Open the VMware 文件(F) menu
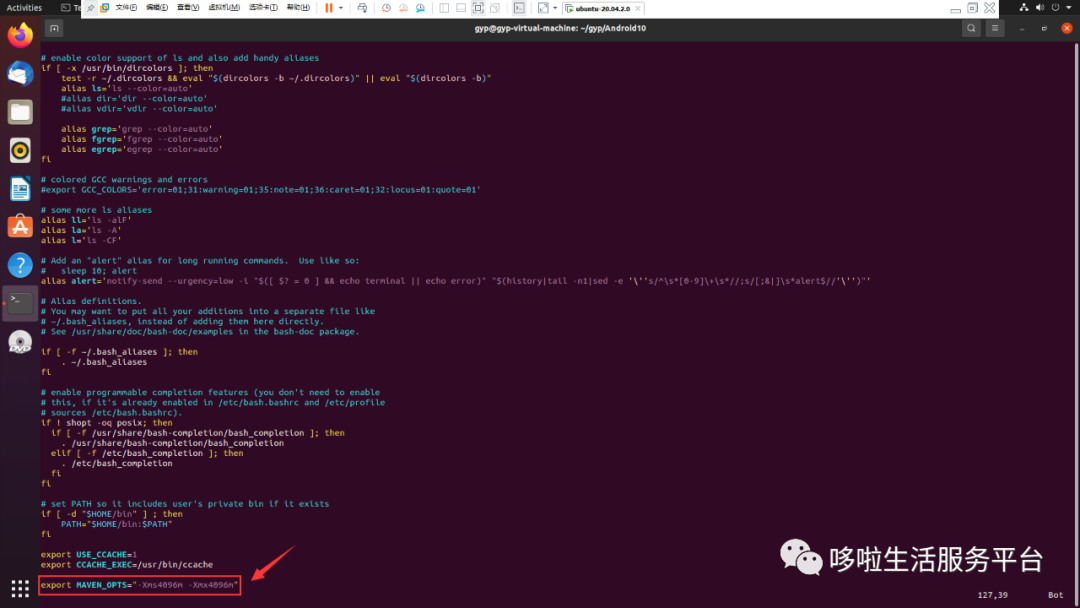The height and width of the screenshot is (608, 1080). (126, 8)
